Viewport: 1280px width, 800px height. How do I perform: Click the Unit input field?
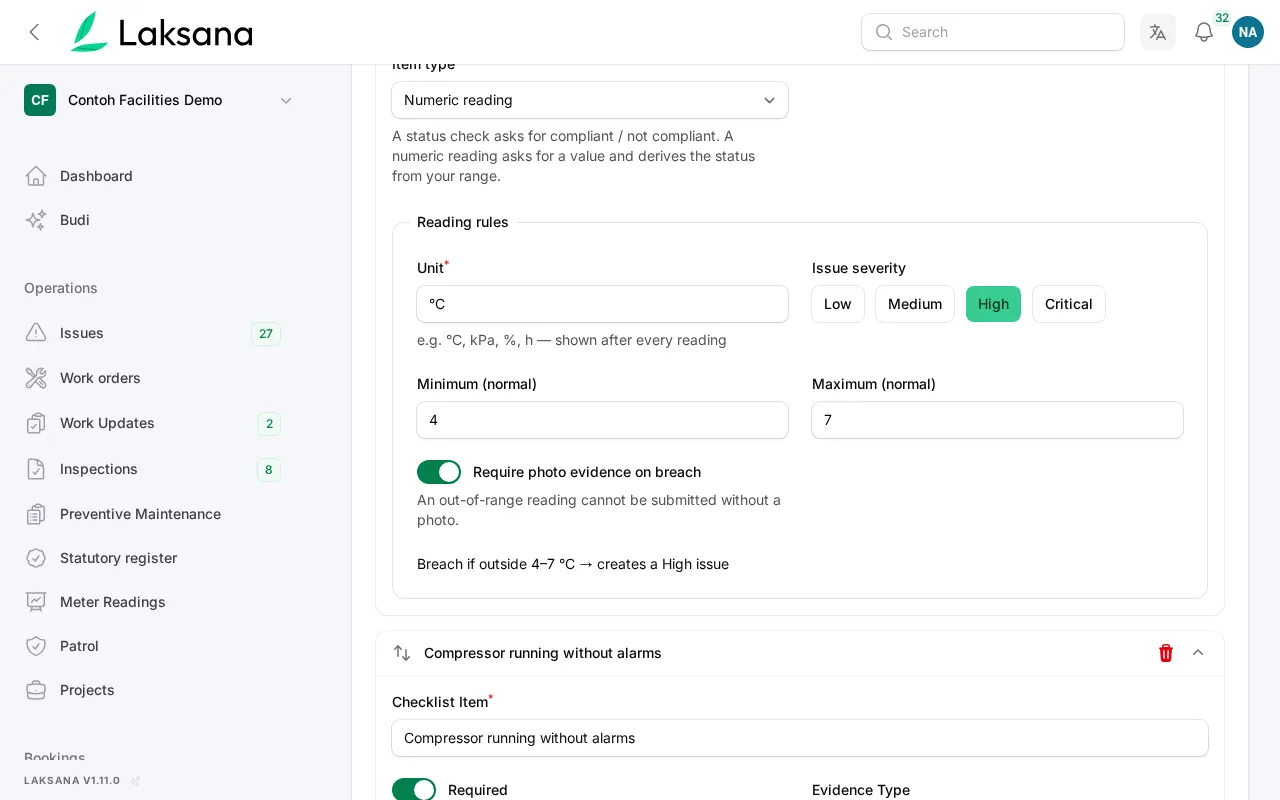602,304
